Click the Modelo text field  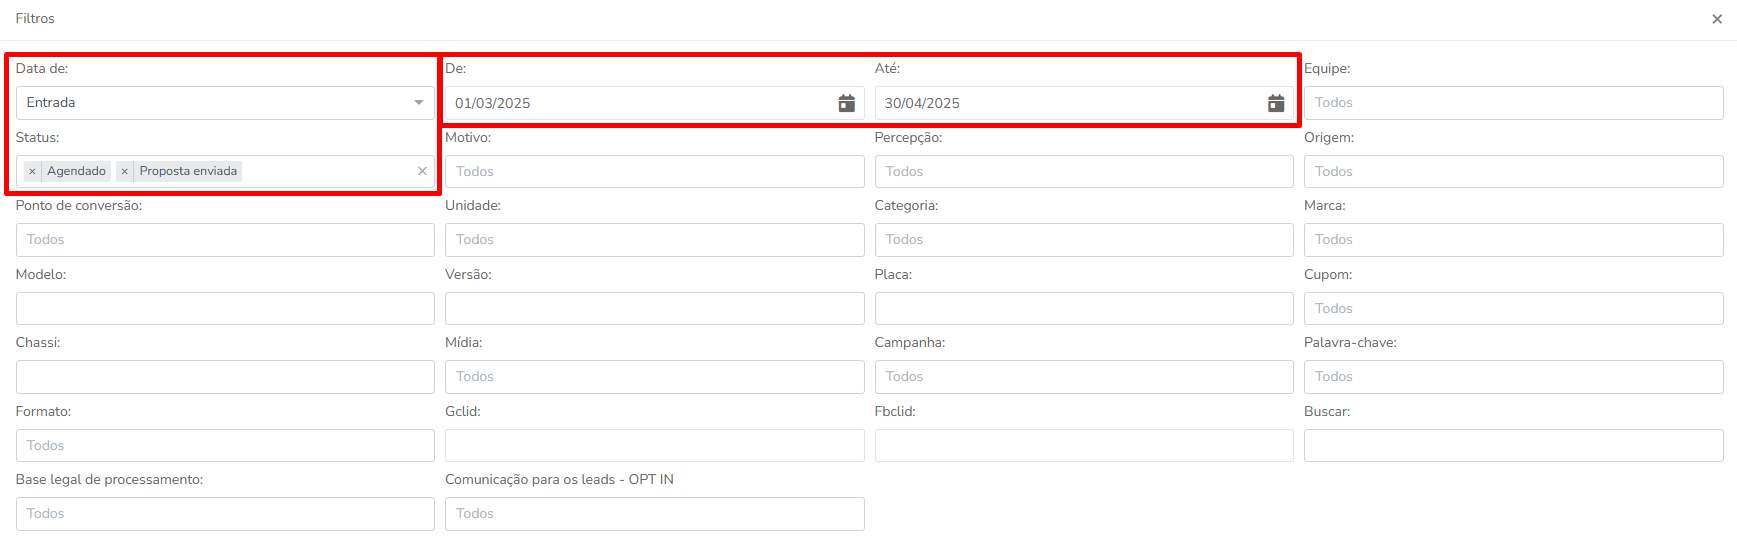[x=225, y=308]
